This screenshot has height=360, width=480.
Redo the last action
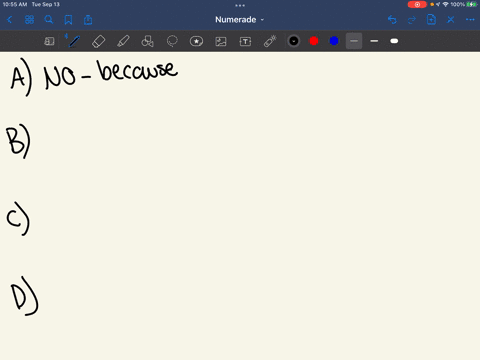(412, 20)
